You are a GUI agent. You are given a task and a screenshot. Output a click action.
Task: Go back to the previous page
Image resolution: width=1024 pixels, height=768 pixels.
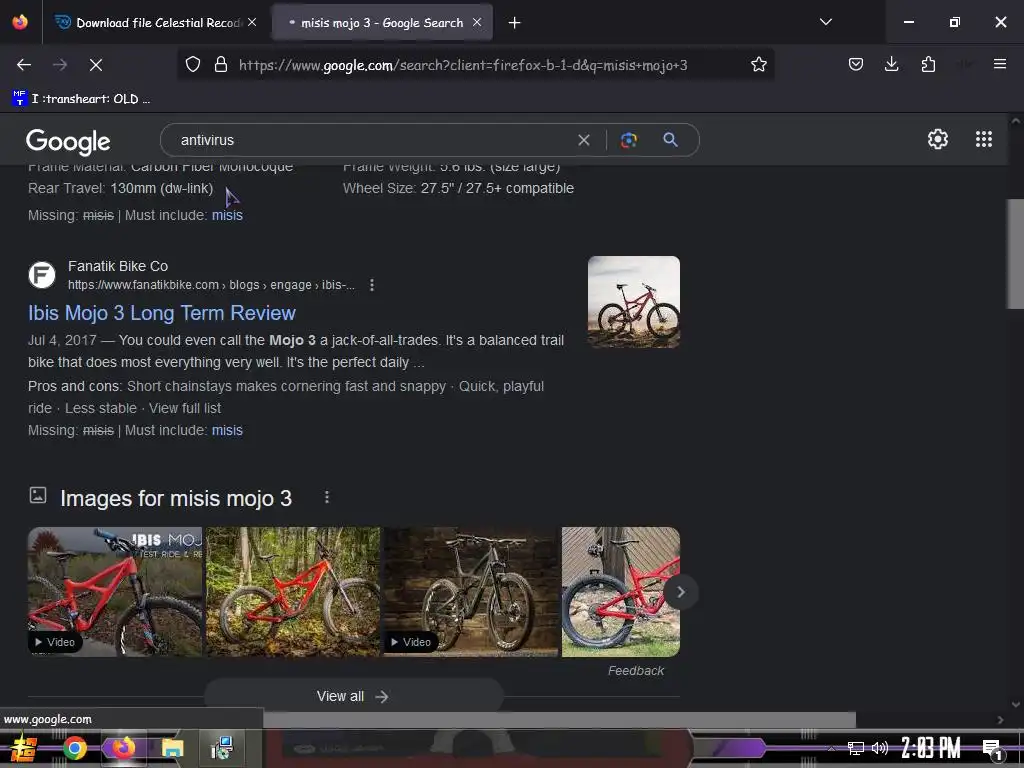click(x=24, y=65)
